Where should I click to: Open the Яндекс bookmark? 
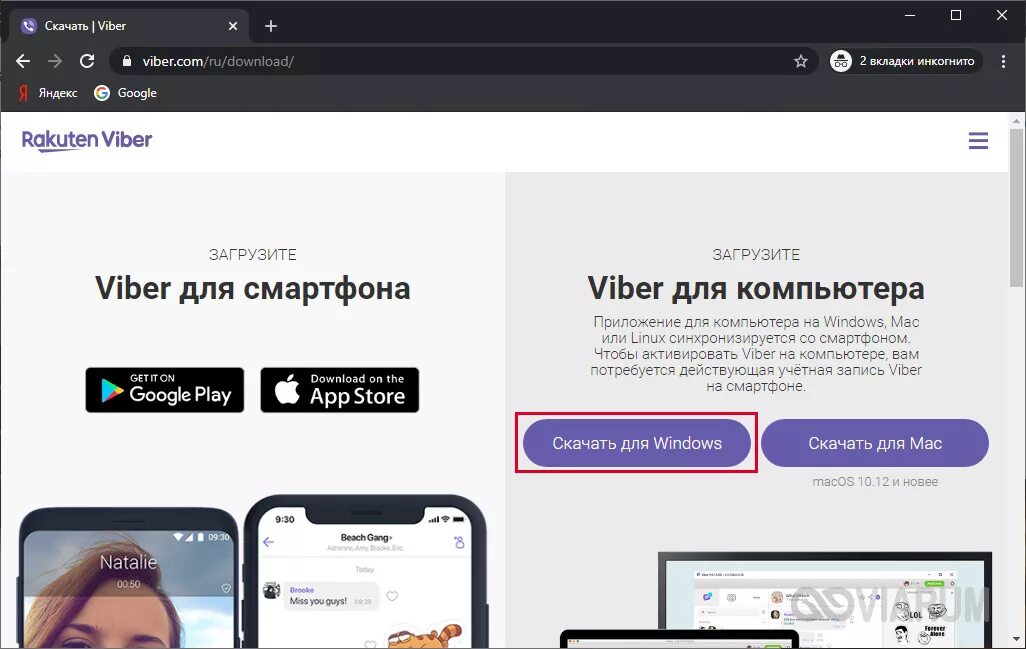[48, 93]
